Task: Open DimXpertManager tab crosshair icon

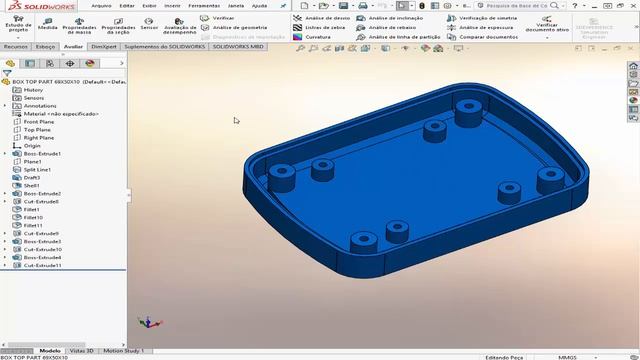Action: click(70, 63)
